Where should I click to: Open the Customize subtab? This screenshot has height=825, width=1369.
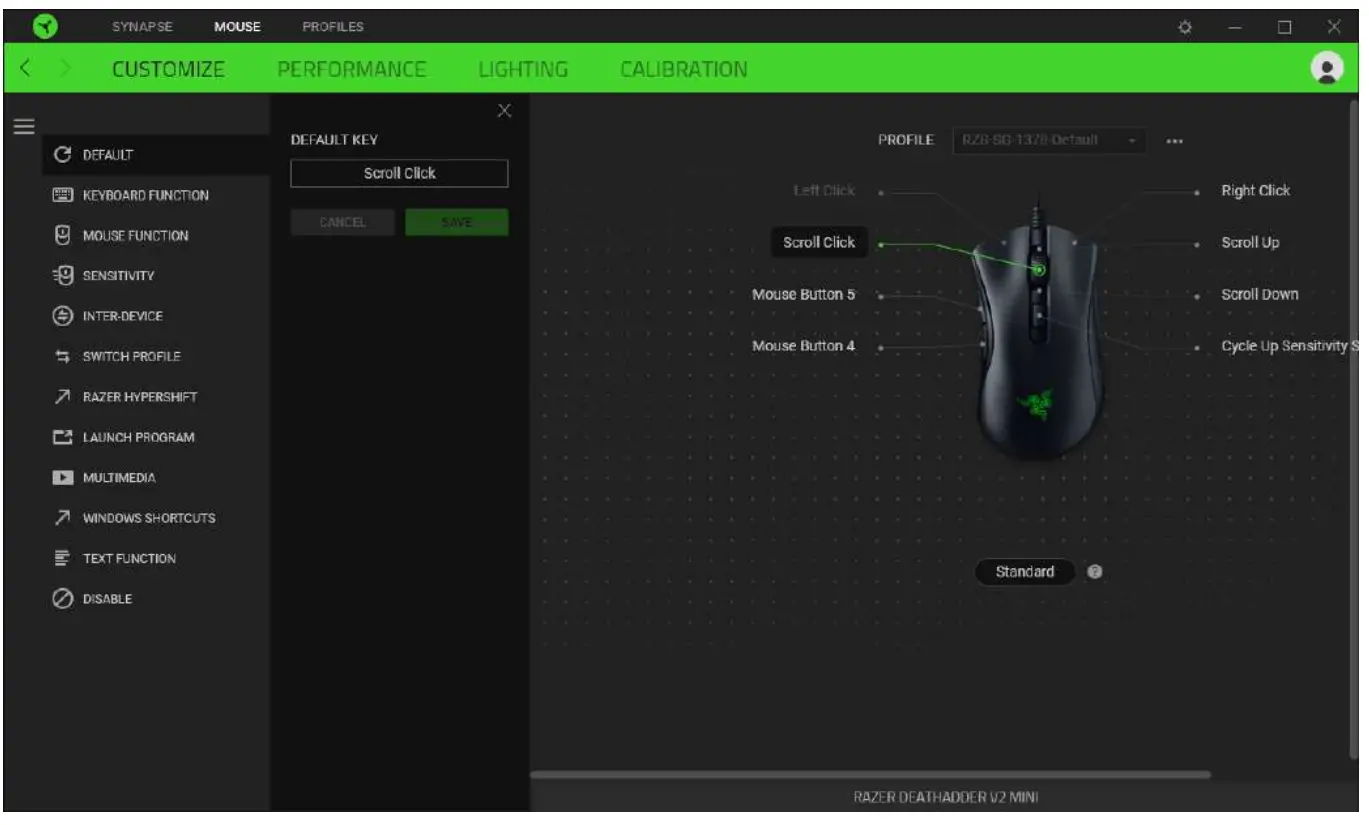(168, 69)
